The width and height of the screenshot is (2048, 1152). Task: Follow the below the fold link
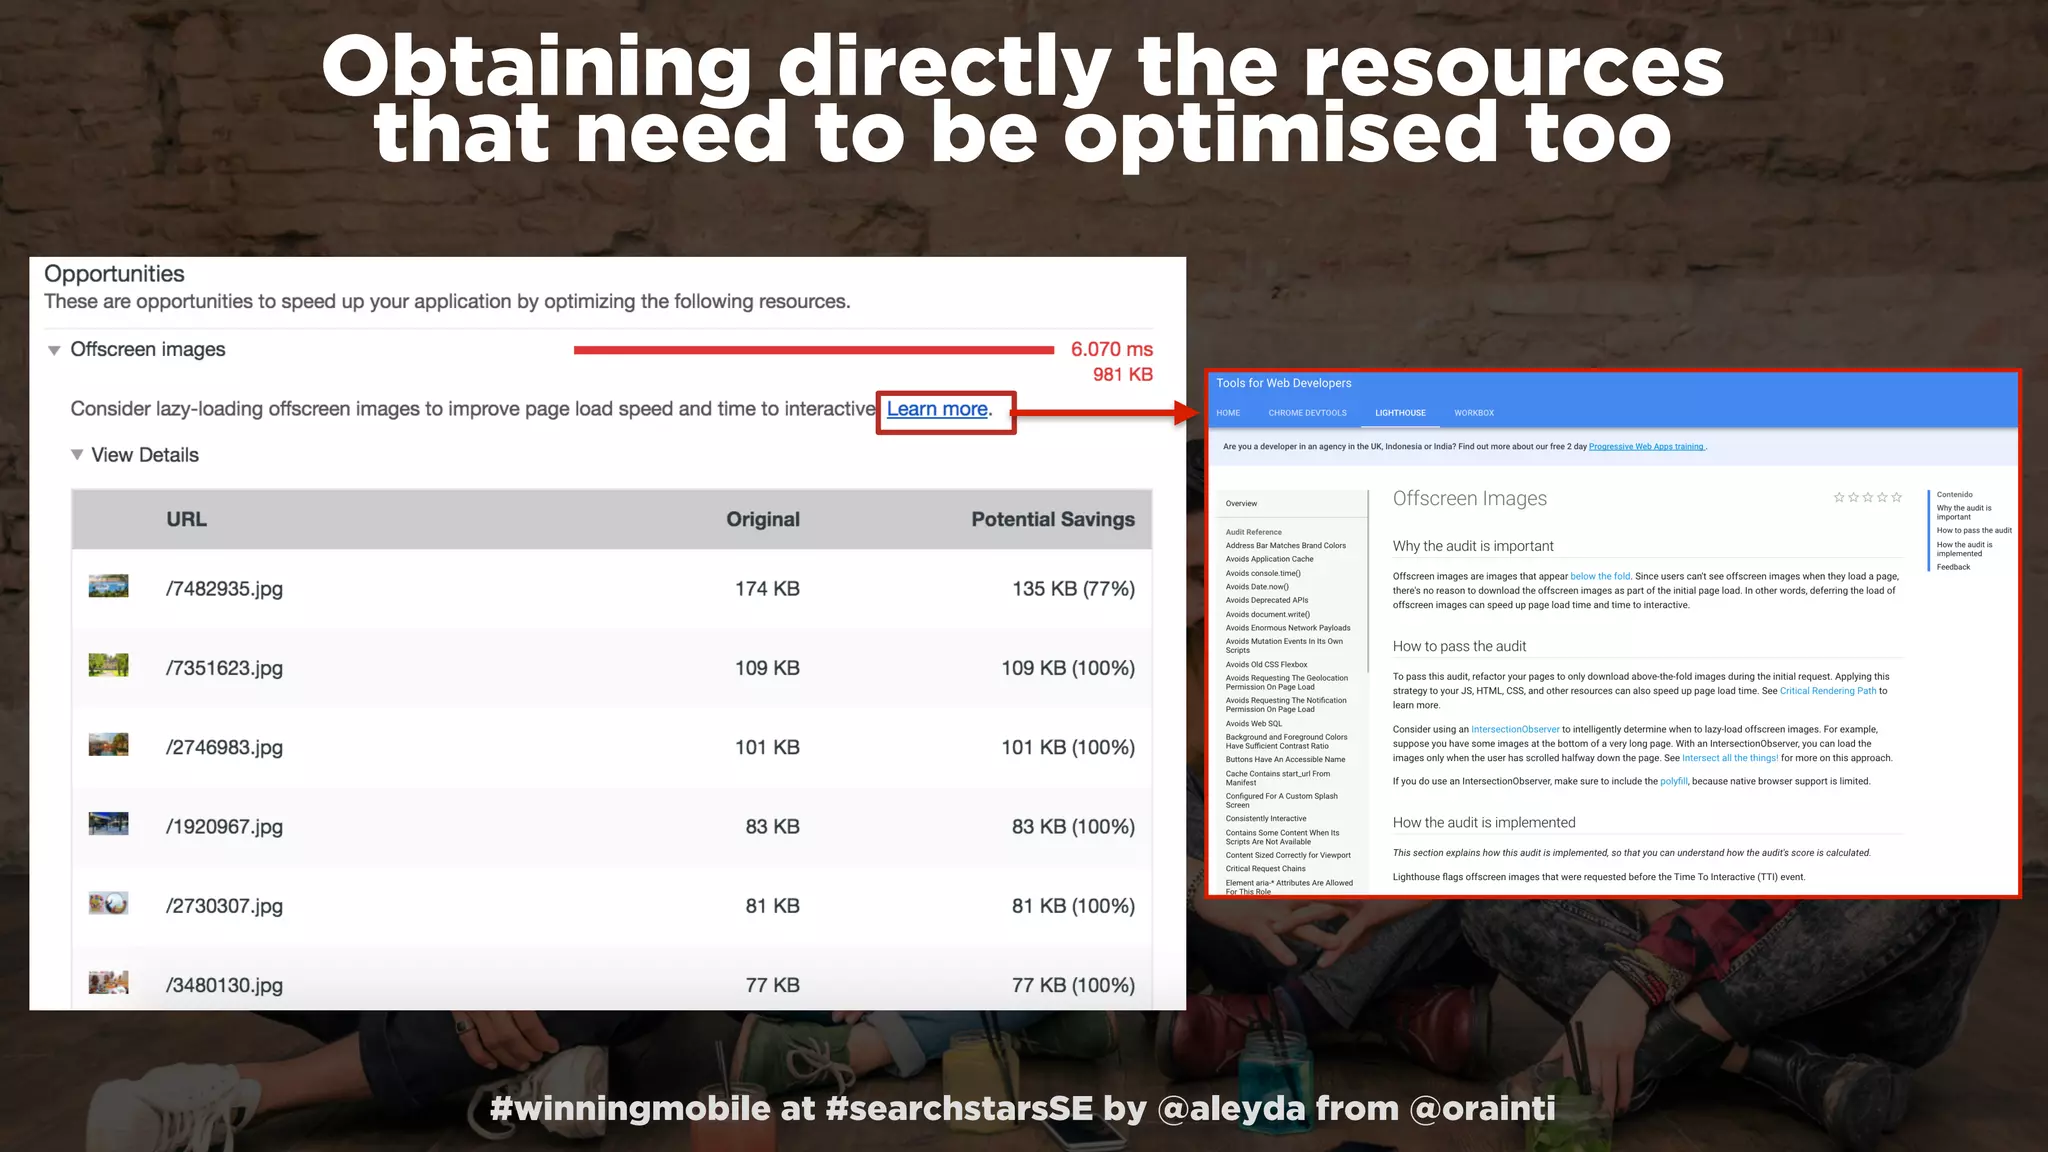pyautogui.click(x=1600, y=576)
